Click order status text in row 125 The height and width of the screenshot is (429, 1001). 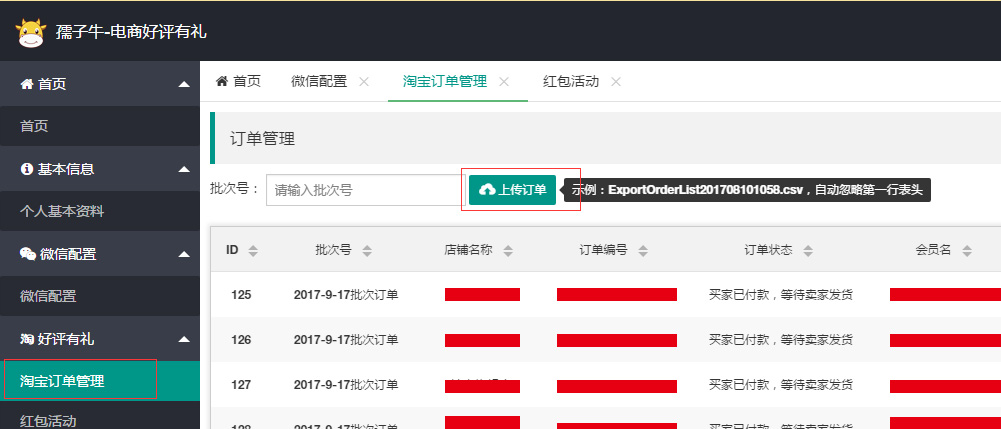coord(781,295)
